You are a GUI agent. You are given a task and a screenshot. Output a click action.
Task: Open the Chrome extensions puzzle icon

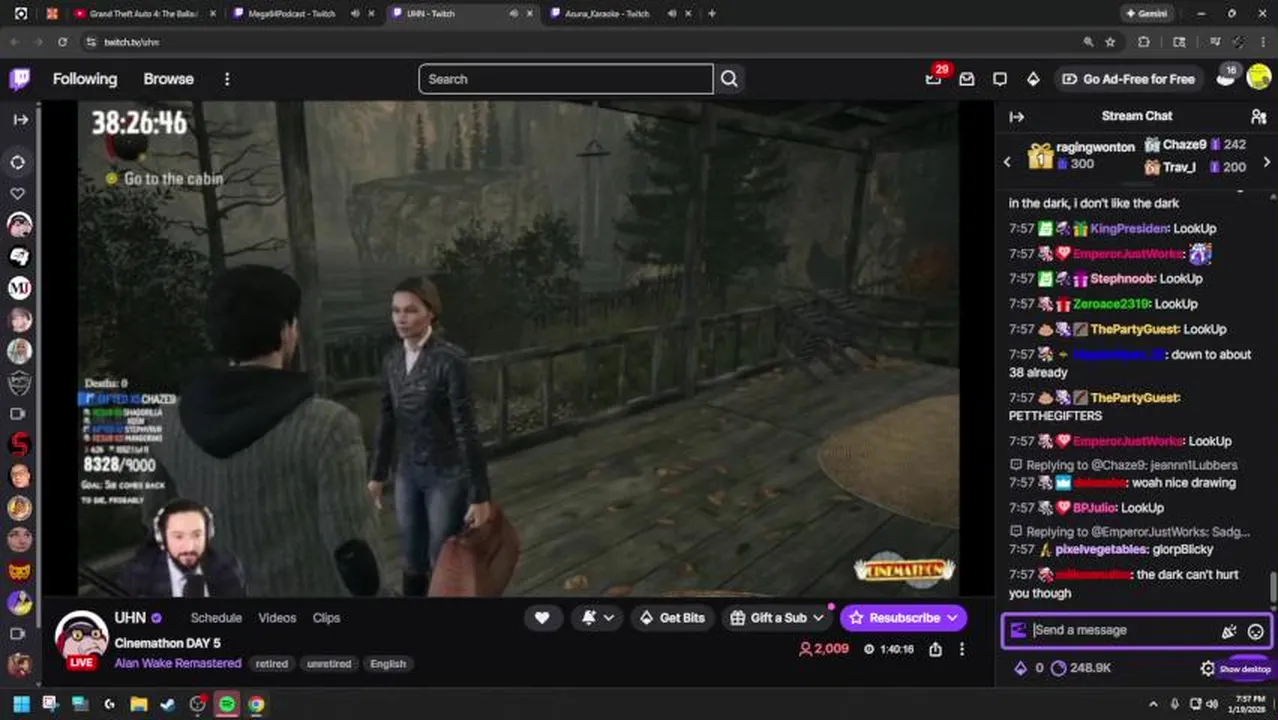1144,42
